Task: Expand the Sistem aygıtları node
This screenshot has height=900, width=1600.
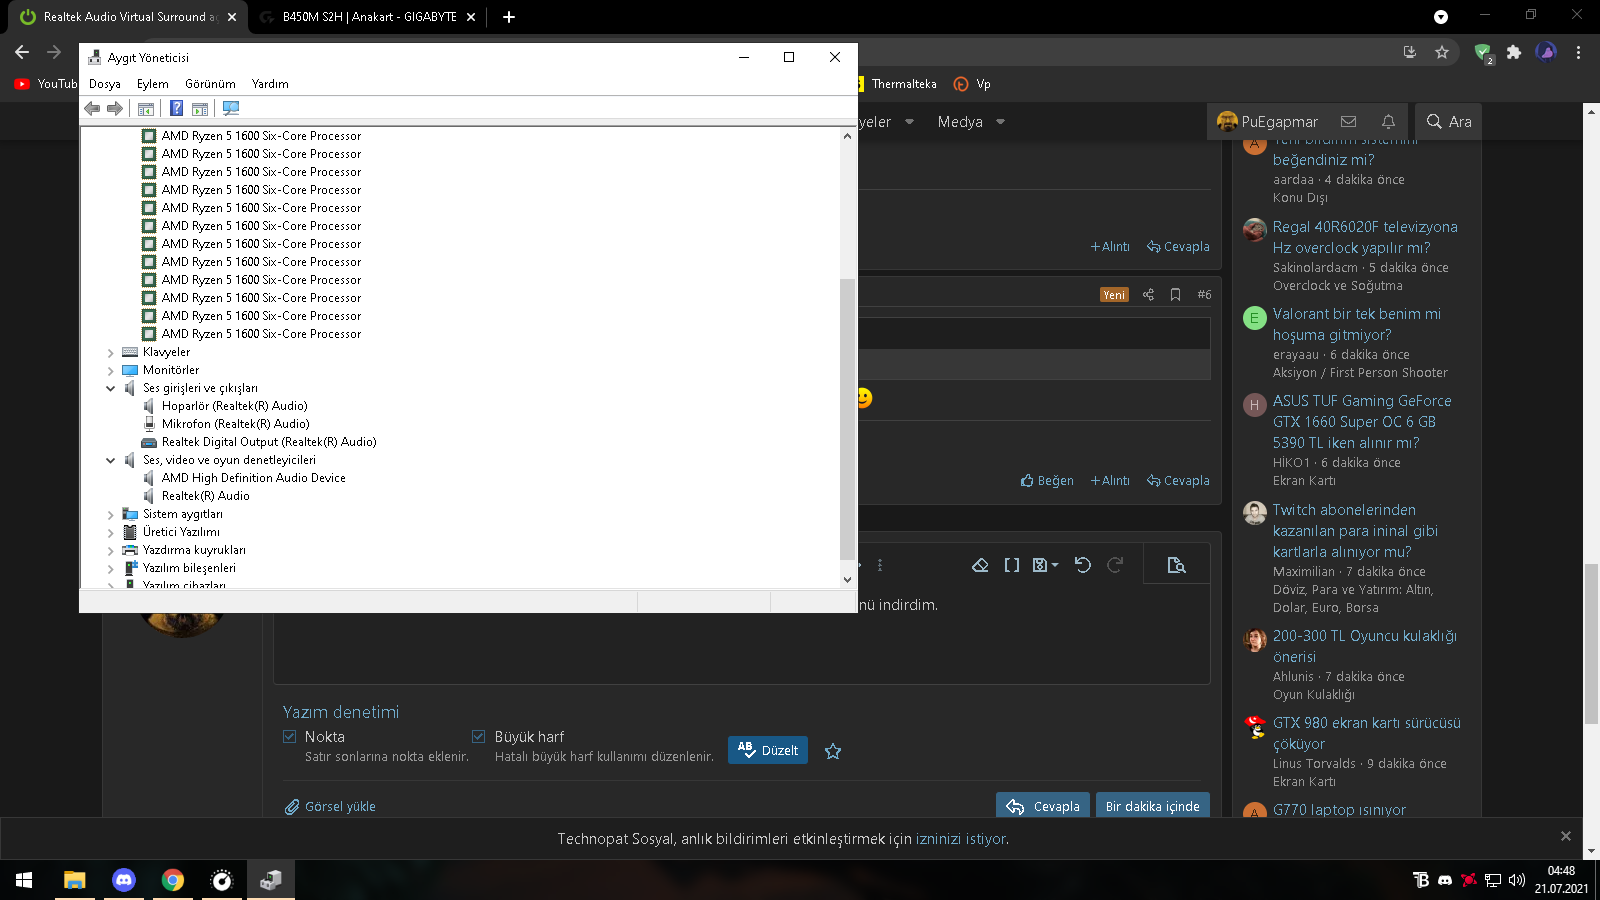Action: (x=111, y=515)
